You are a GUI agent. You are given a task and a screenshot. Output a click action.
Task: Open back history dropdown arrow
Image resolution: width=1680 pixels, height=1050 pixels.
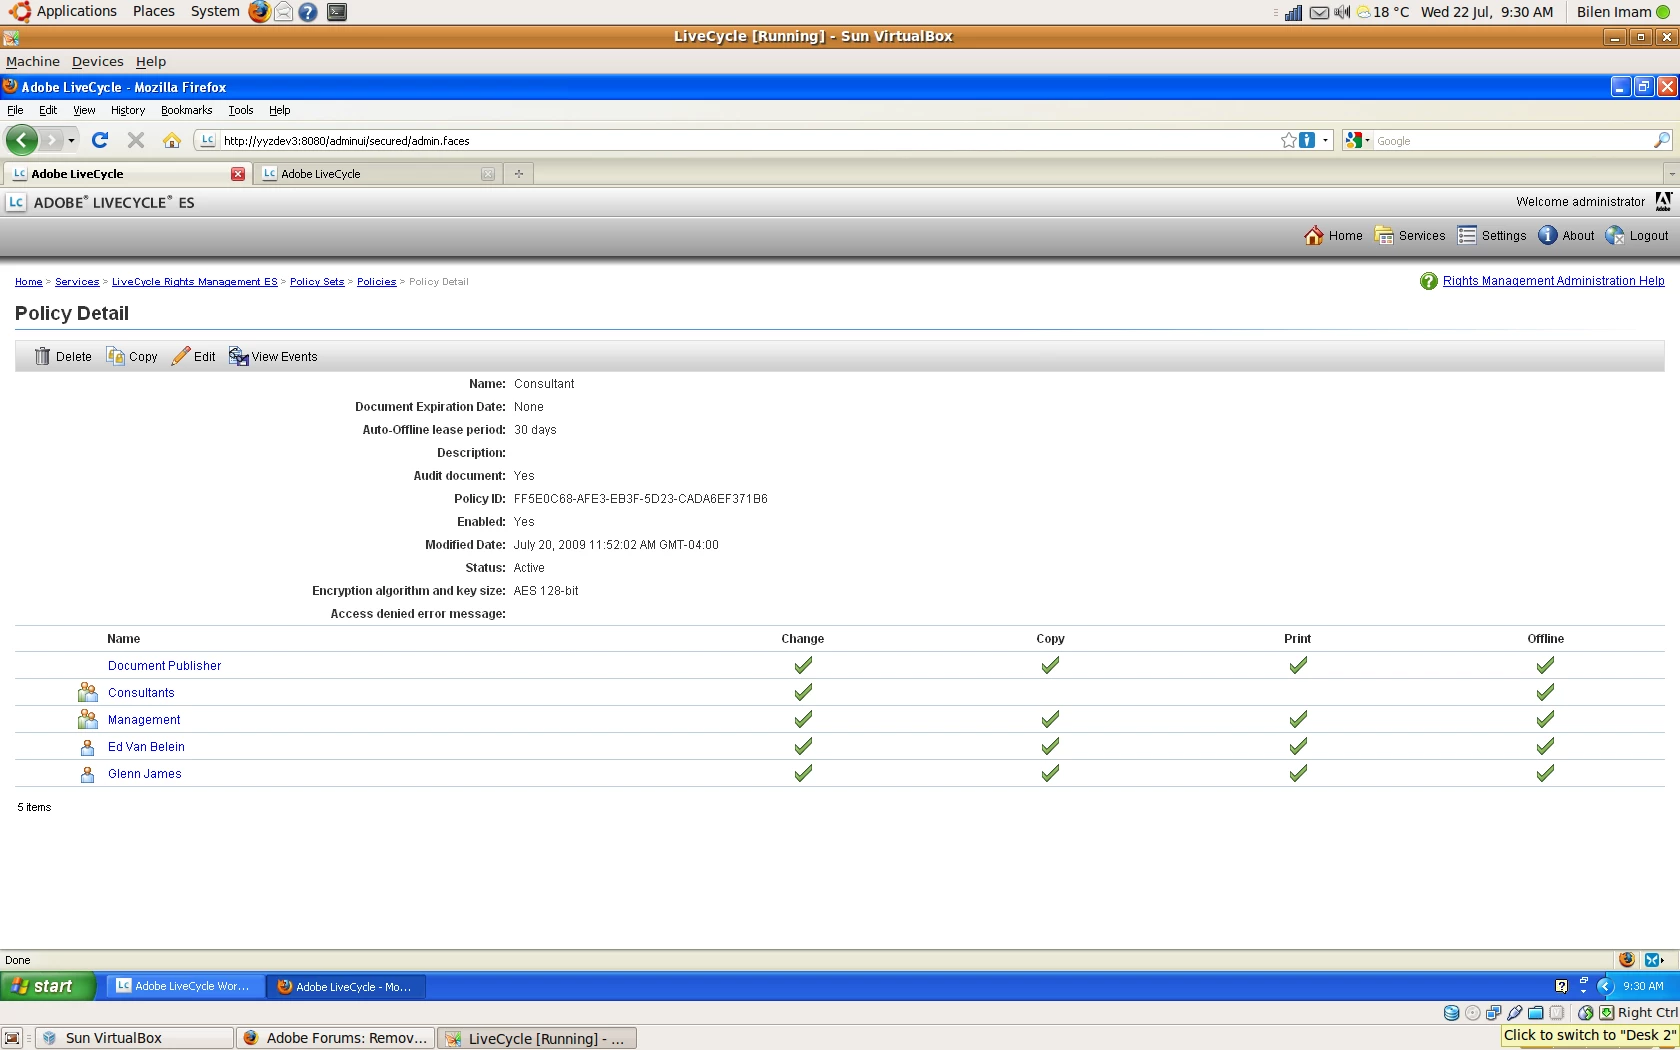[71, 140]
